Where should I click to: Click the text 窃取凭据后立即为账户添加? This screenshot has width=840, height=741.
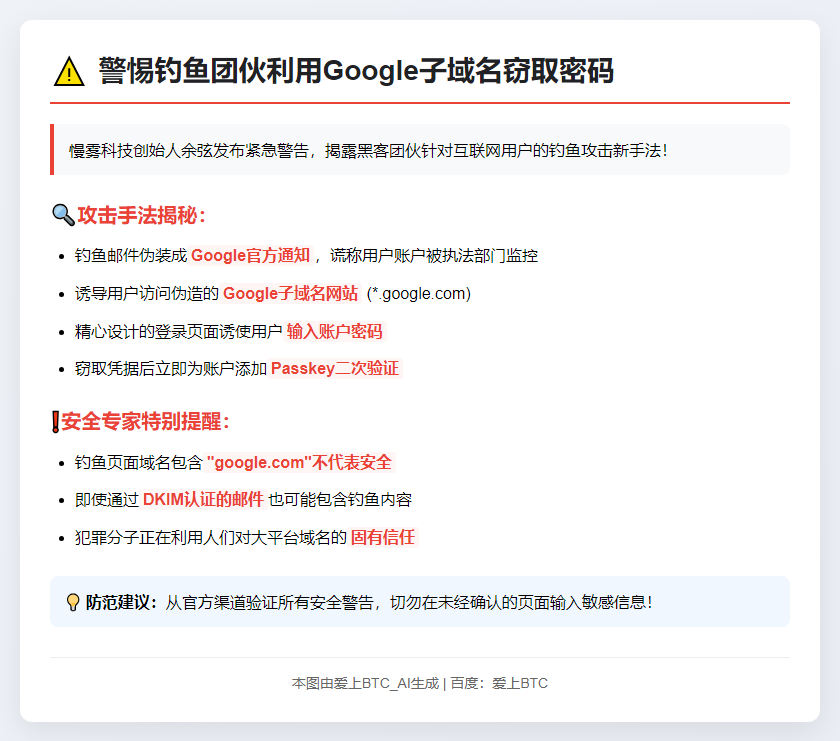pos(170,369)
